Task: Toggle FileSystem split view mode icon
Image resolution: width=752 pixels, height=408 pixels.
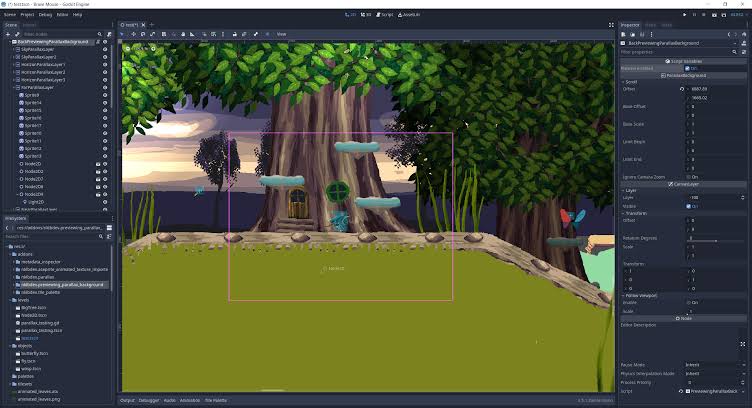Action: pyautogui.click(x=109, y=228)
